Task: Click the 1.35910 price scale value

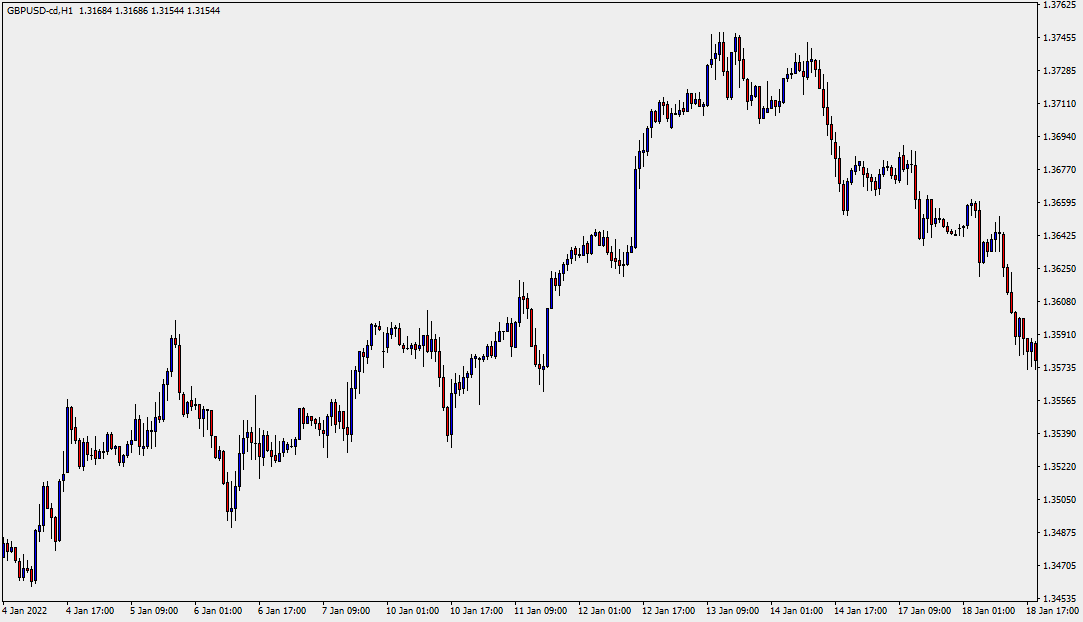Action: coord(1058,335)
